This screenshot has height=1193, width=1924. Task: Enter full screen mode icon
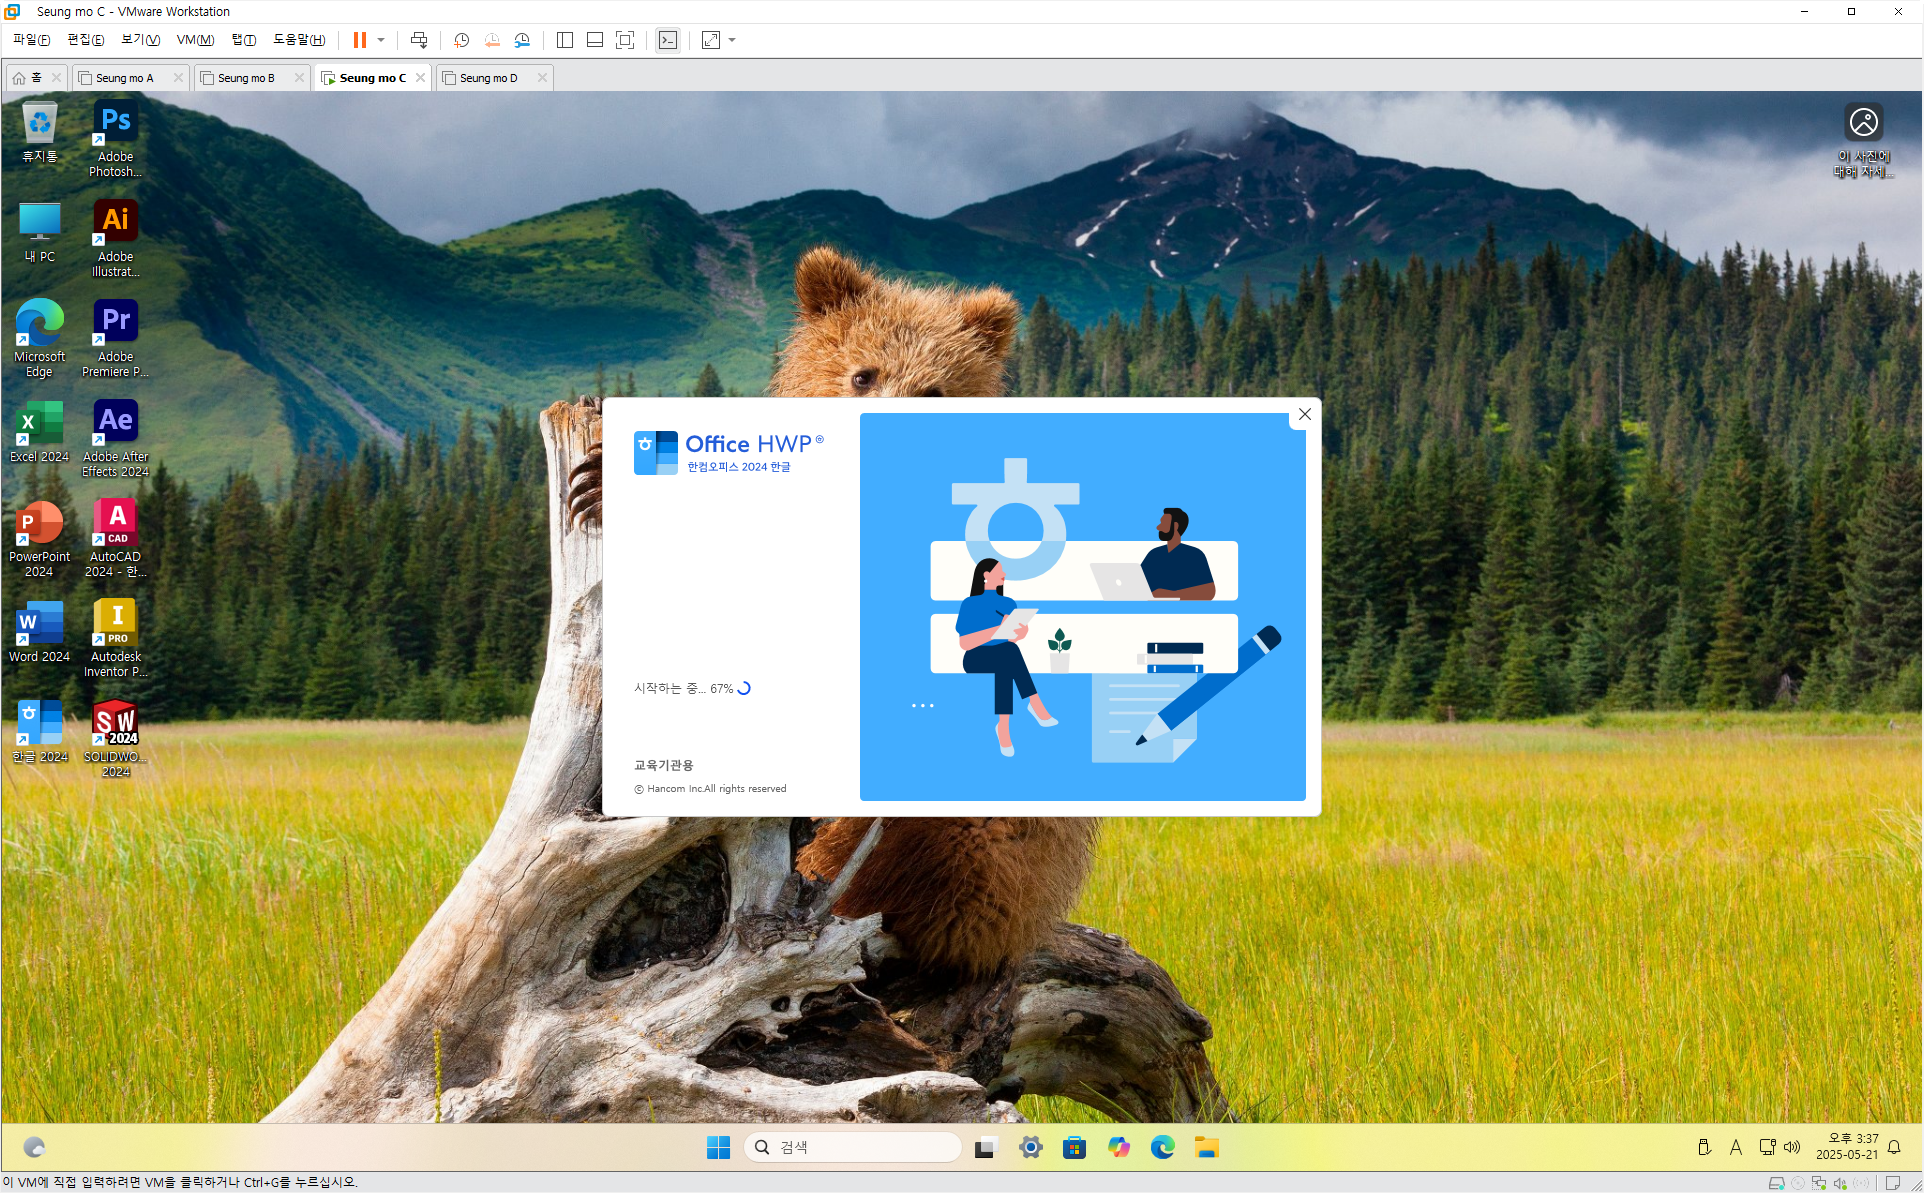coord(625,40)
